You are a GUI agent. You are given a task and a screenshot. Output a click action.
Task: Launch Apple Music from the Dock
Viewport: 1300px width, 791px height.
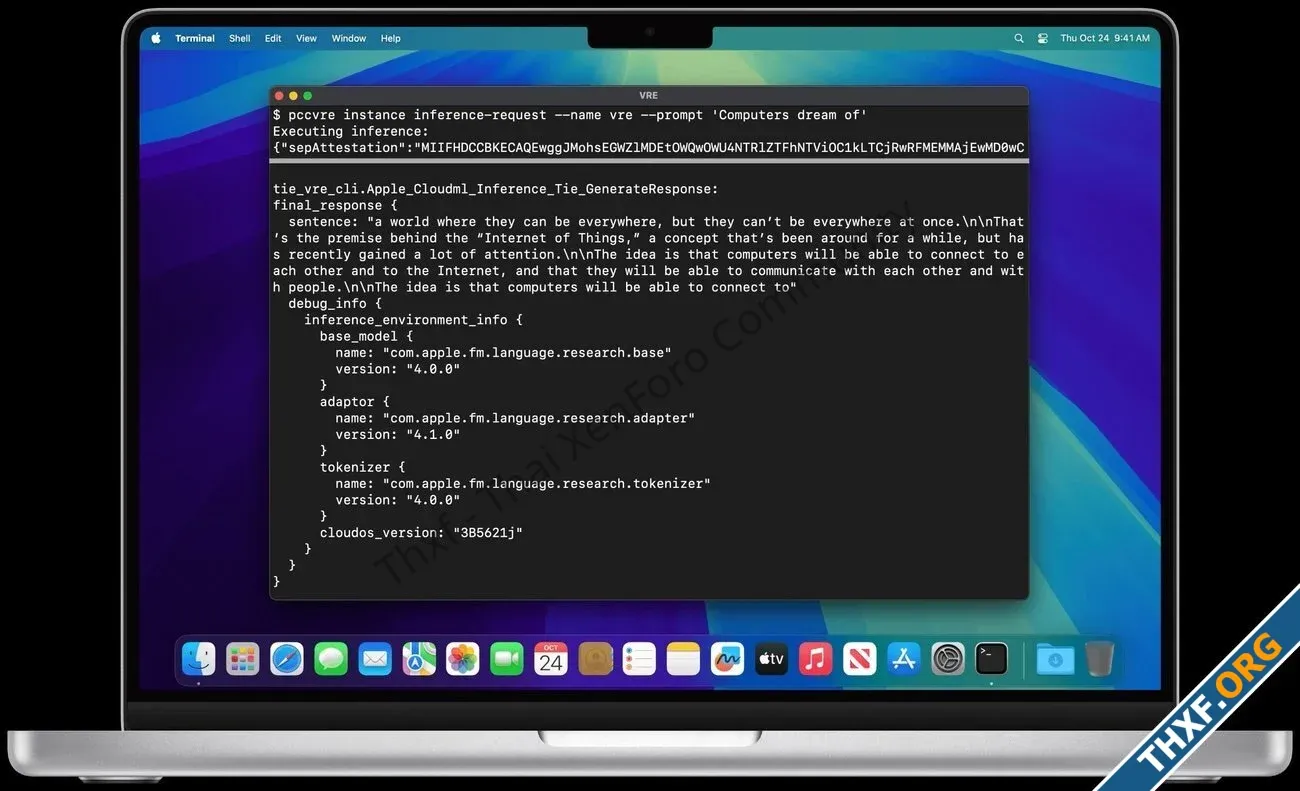815,659
